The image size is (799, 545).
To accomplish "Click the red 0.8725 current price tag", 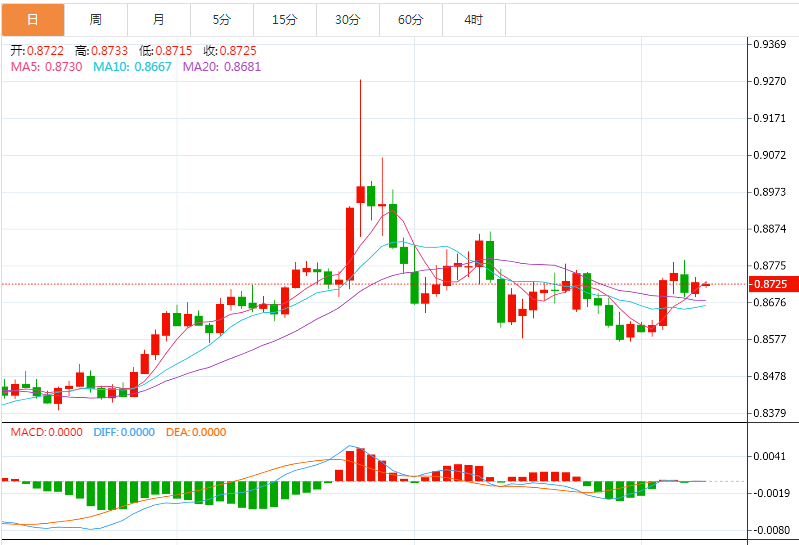I will [x=772, y=284].
